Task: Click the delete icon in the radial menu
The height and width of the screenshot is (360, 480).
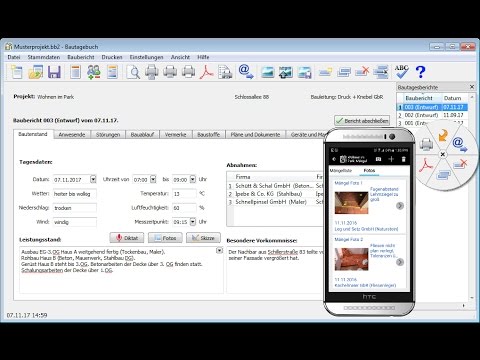Action: click(460, 164)
